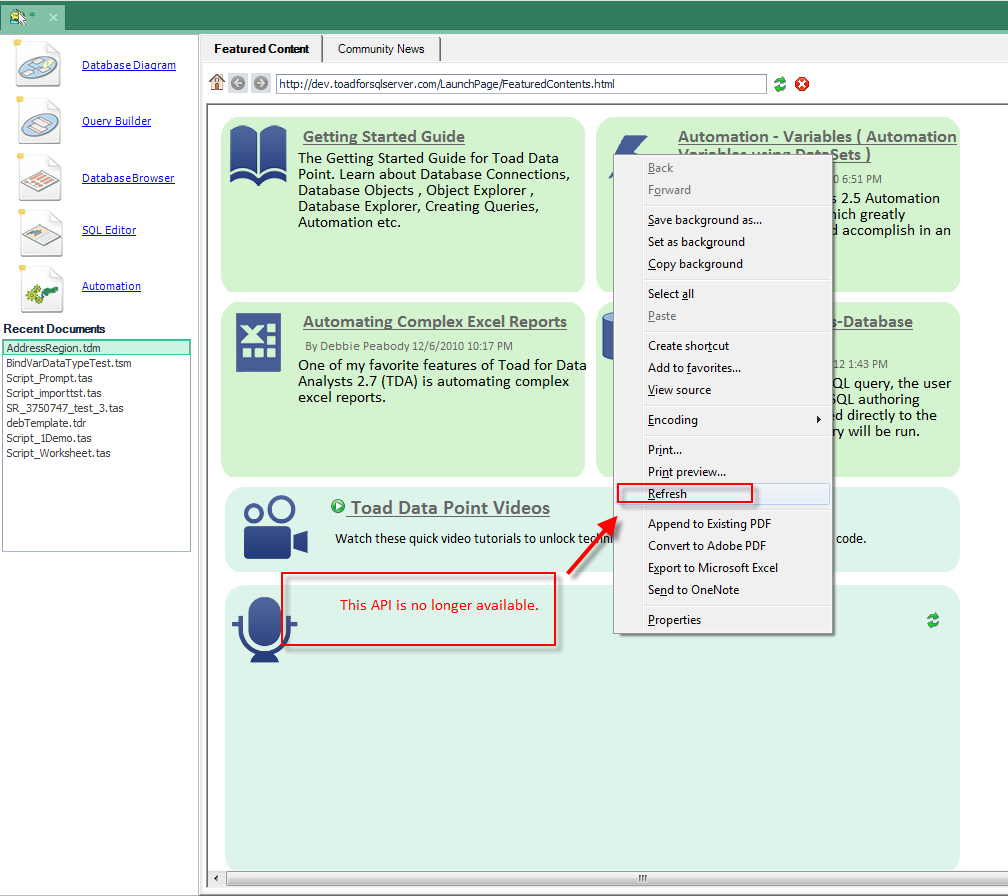The width and height of the screenshot is (1008, 896).
Task: Open Automating Complex Excel Reports article
Action: (435, 321)
